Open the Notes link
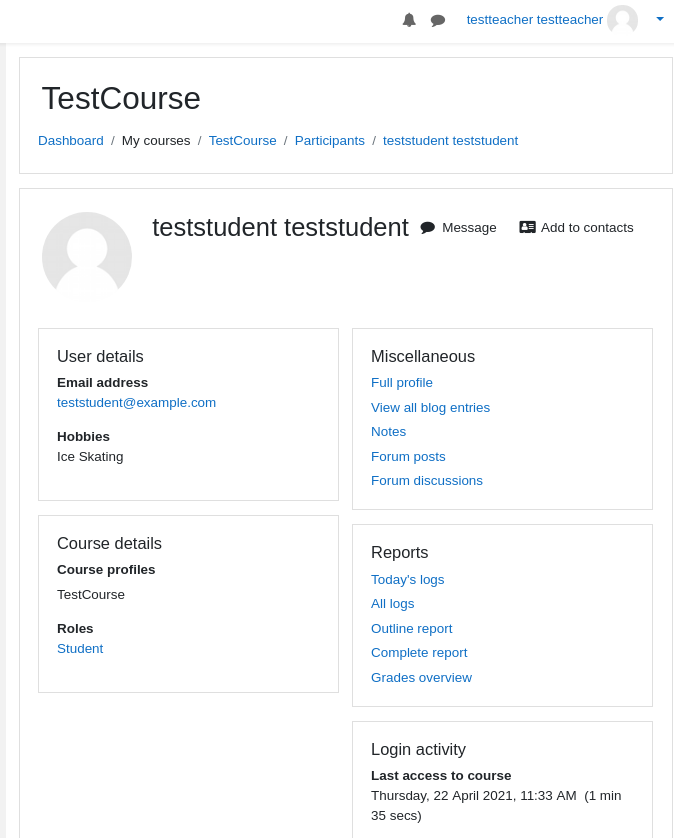 [389, 431]
